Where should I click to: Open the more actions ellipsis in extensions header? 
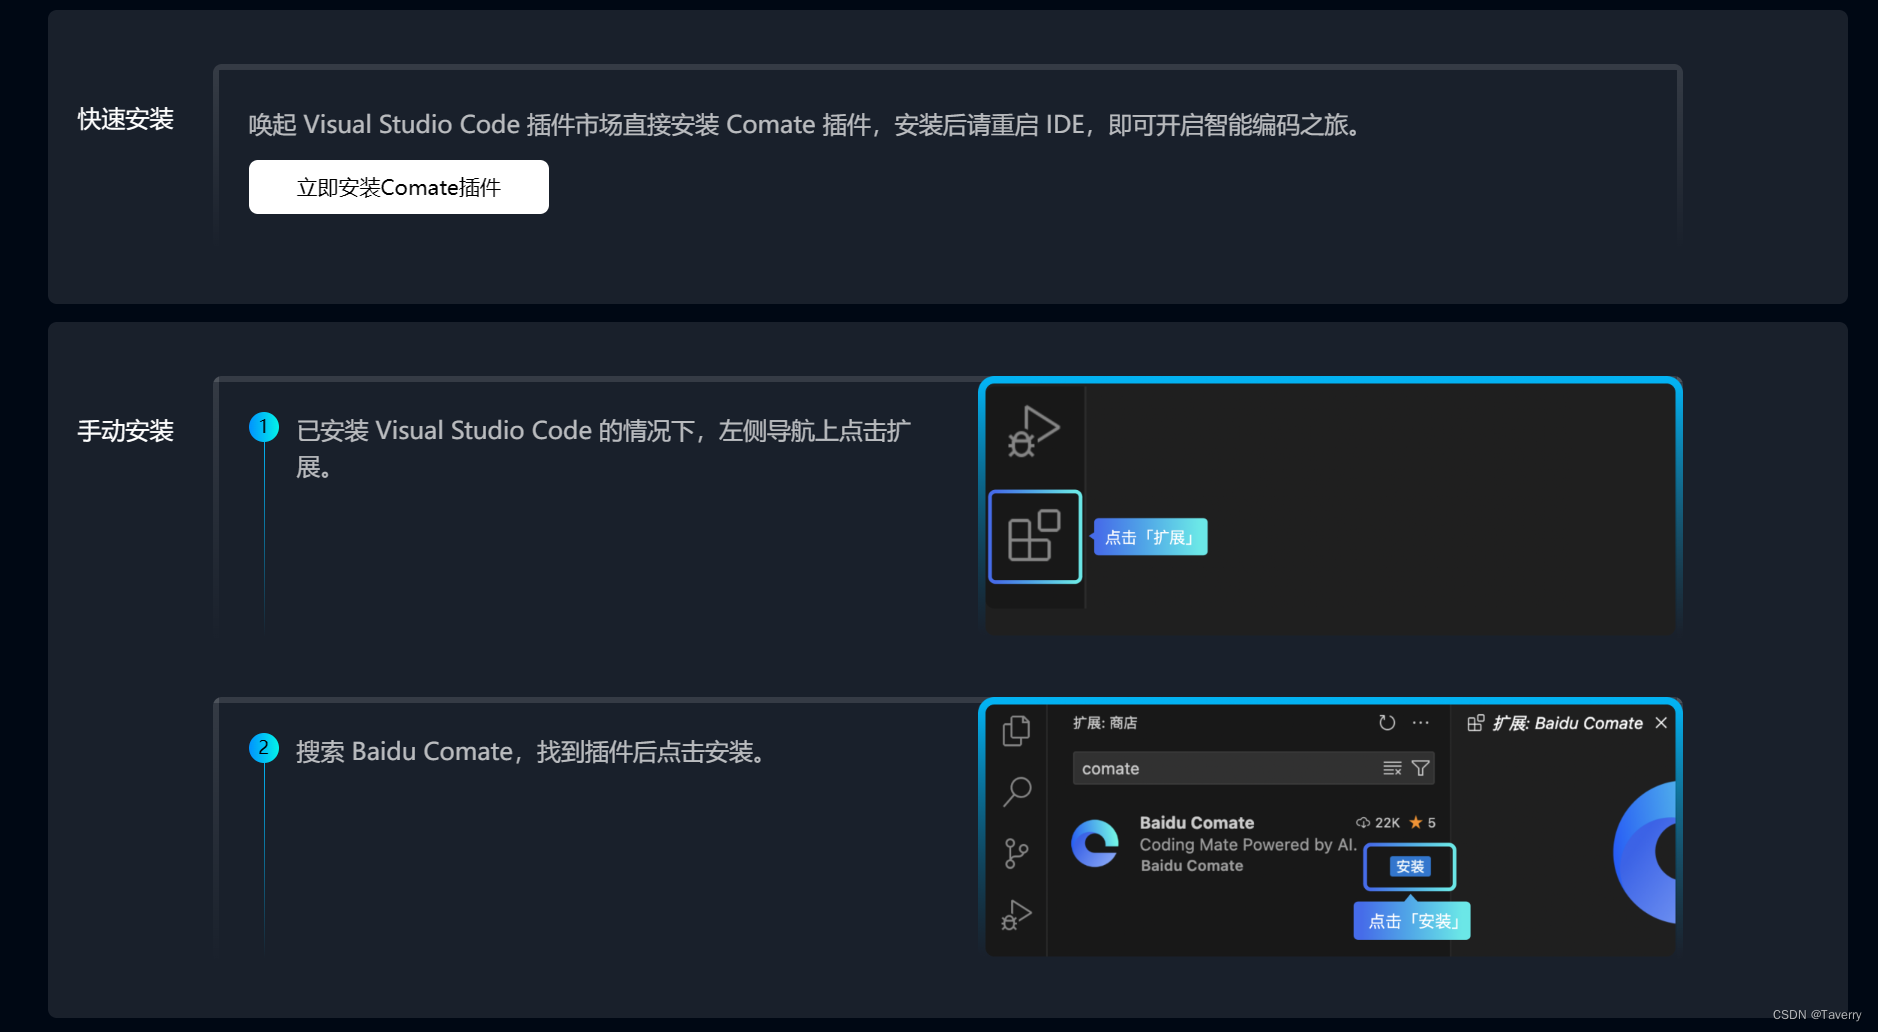coord(1420,722)
